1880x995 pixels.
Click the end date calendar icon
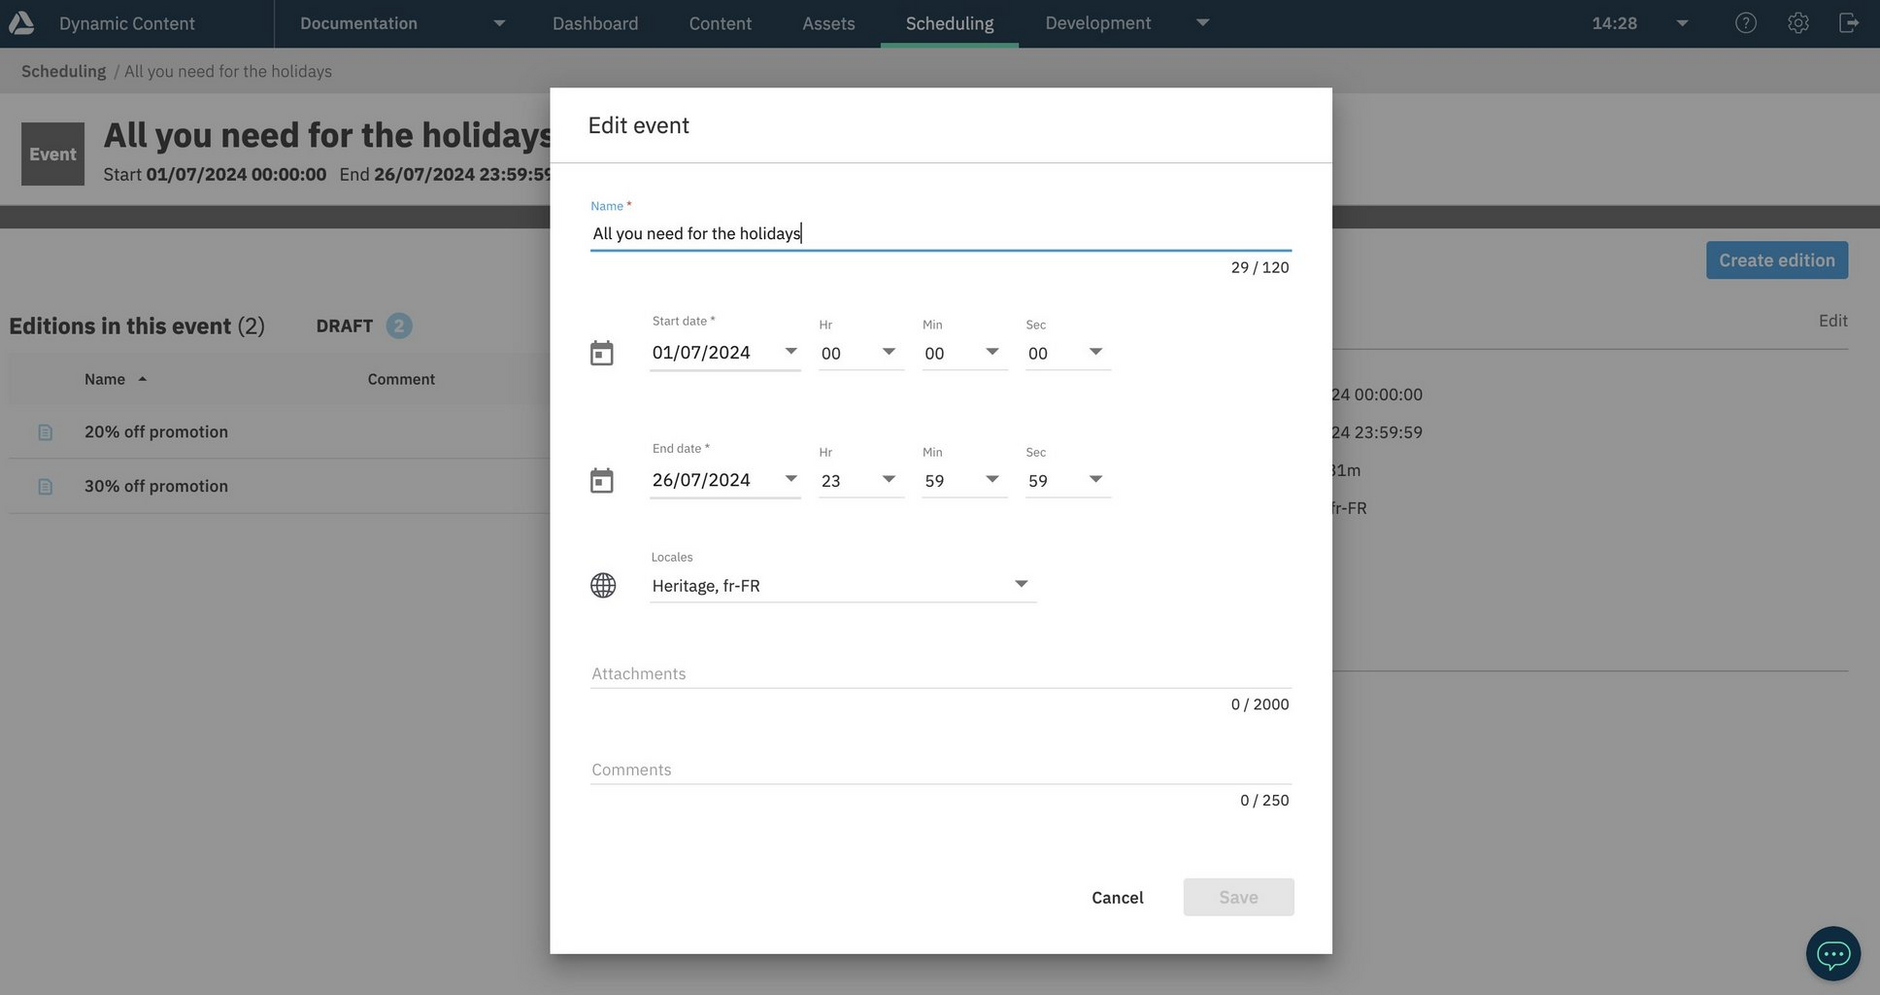(601, 481)
